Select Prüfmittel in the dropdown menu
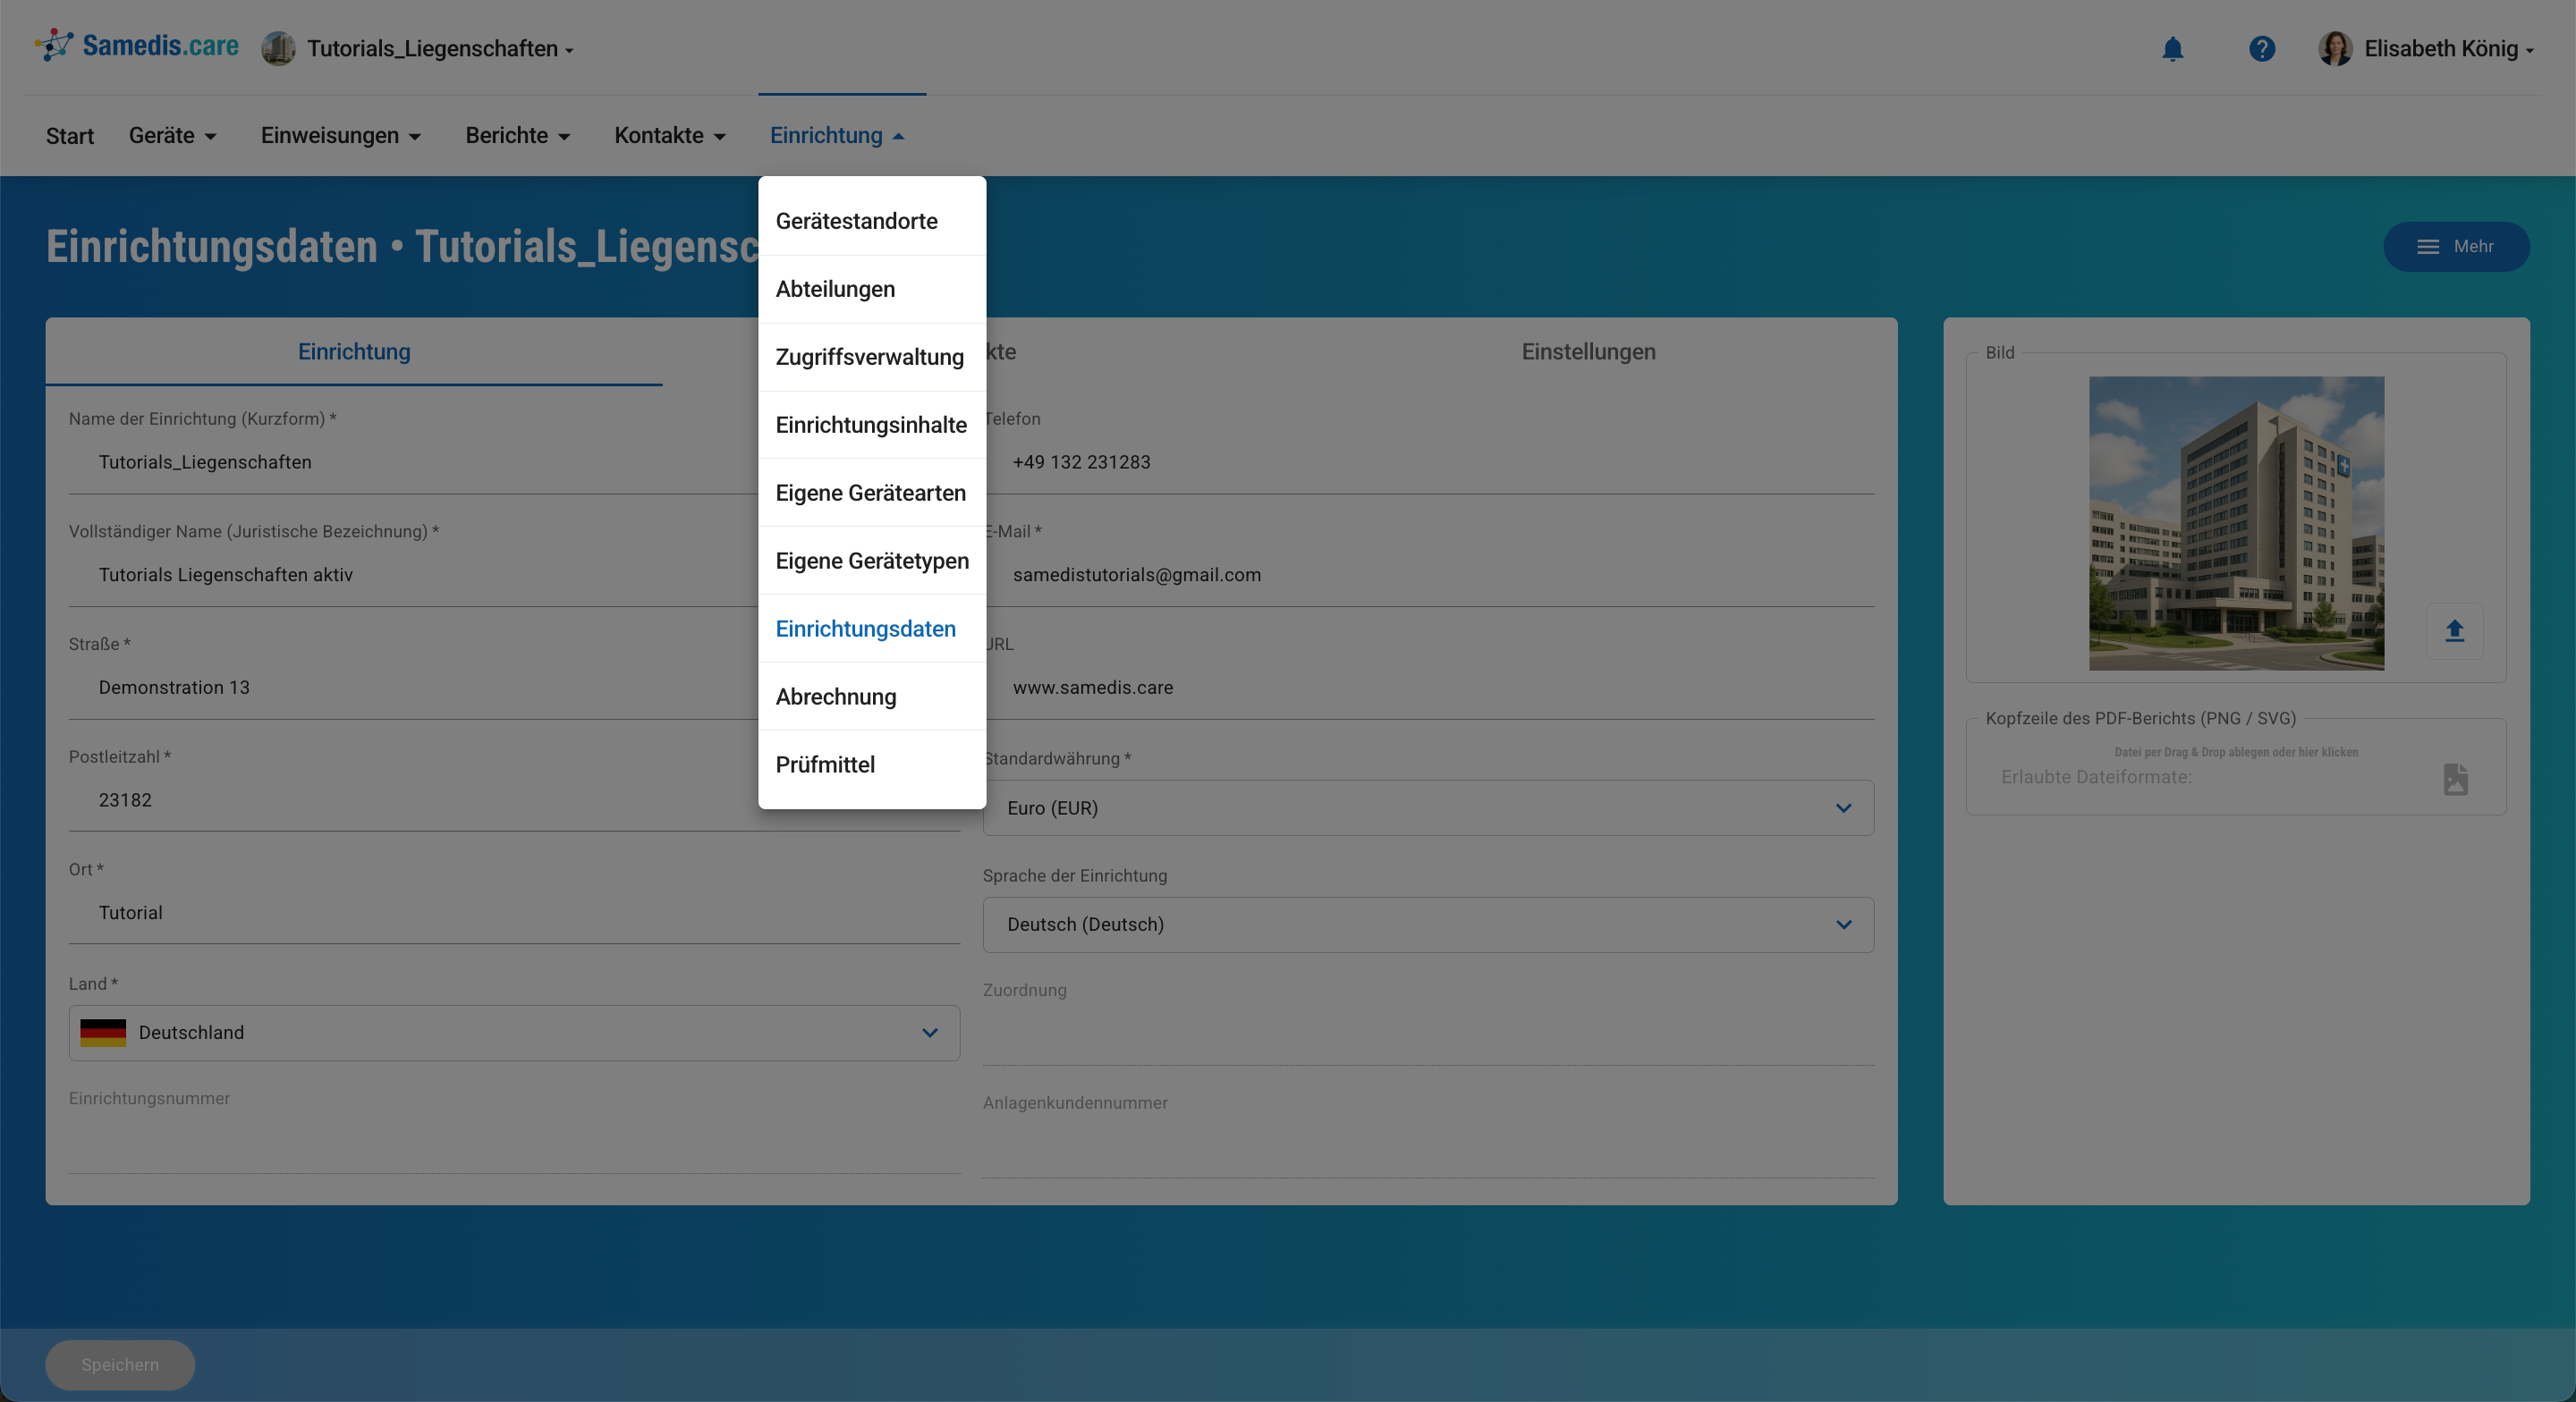Viewport: 2576px width, 1402px height. coord(825,765)
